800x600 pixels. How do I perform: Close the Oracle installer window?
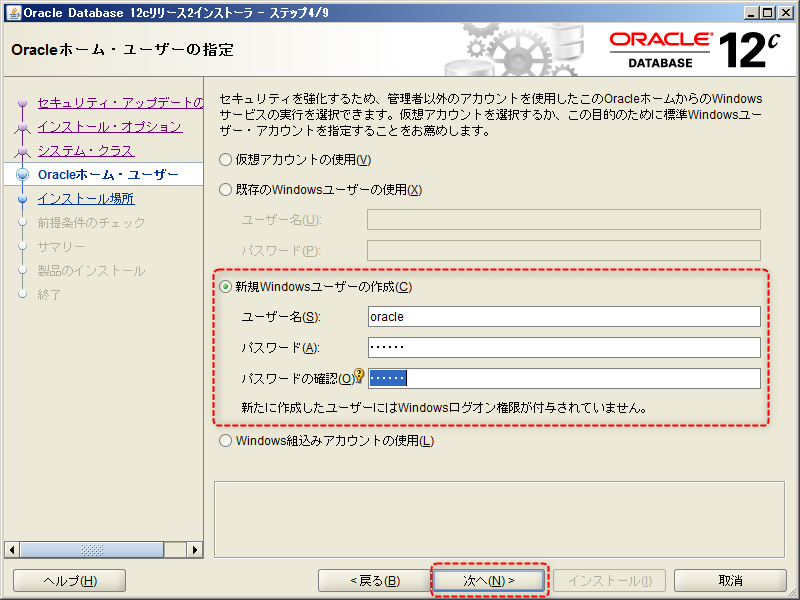(786, 13)
